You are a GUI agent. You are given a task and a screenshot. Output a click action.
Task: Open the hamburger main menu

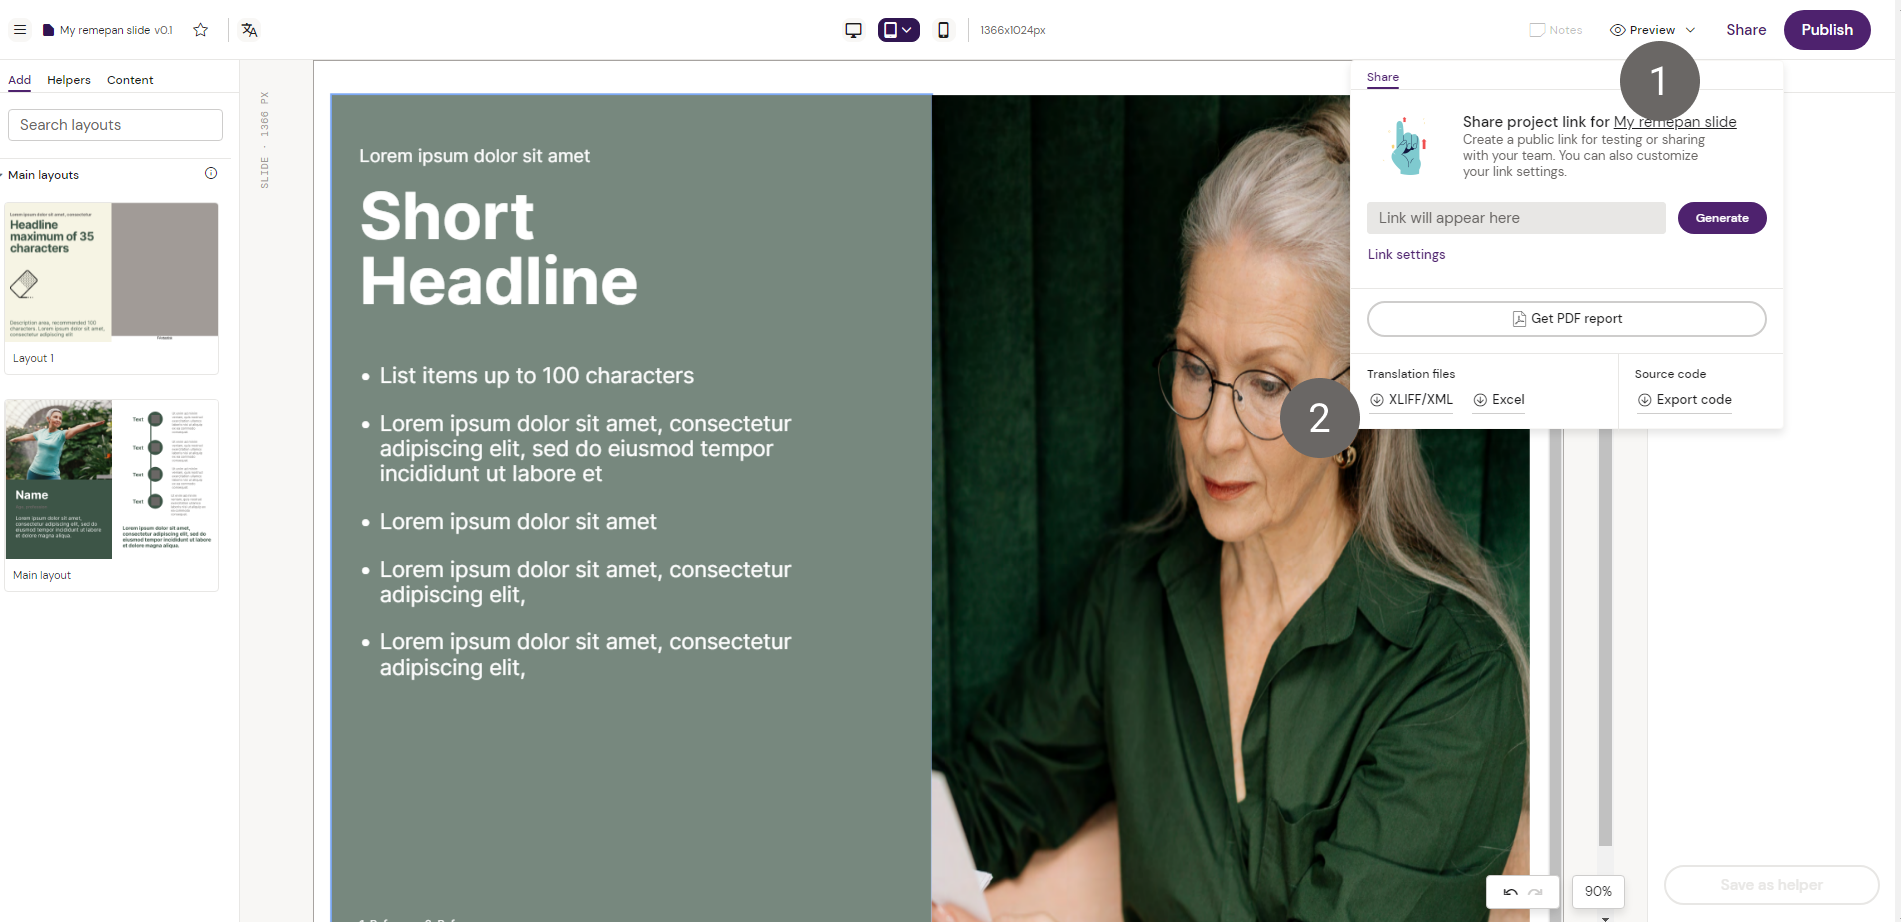[x=20, y=30]
